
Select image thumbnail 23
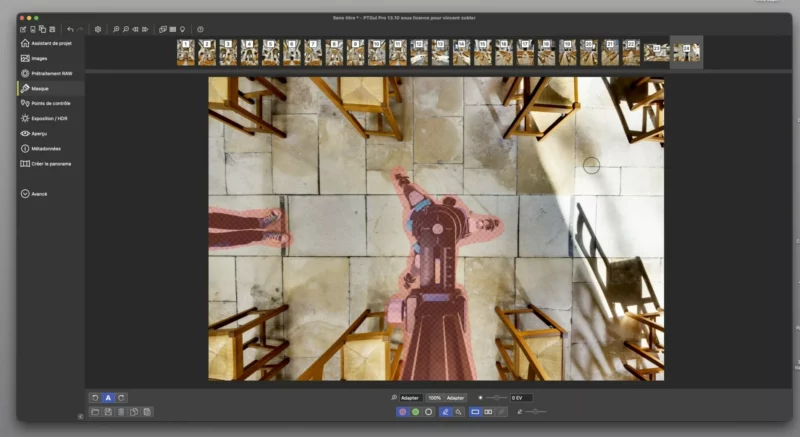pyautogui.click(x=656, y=53)
